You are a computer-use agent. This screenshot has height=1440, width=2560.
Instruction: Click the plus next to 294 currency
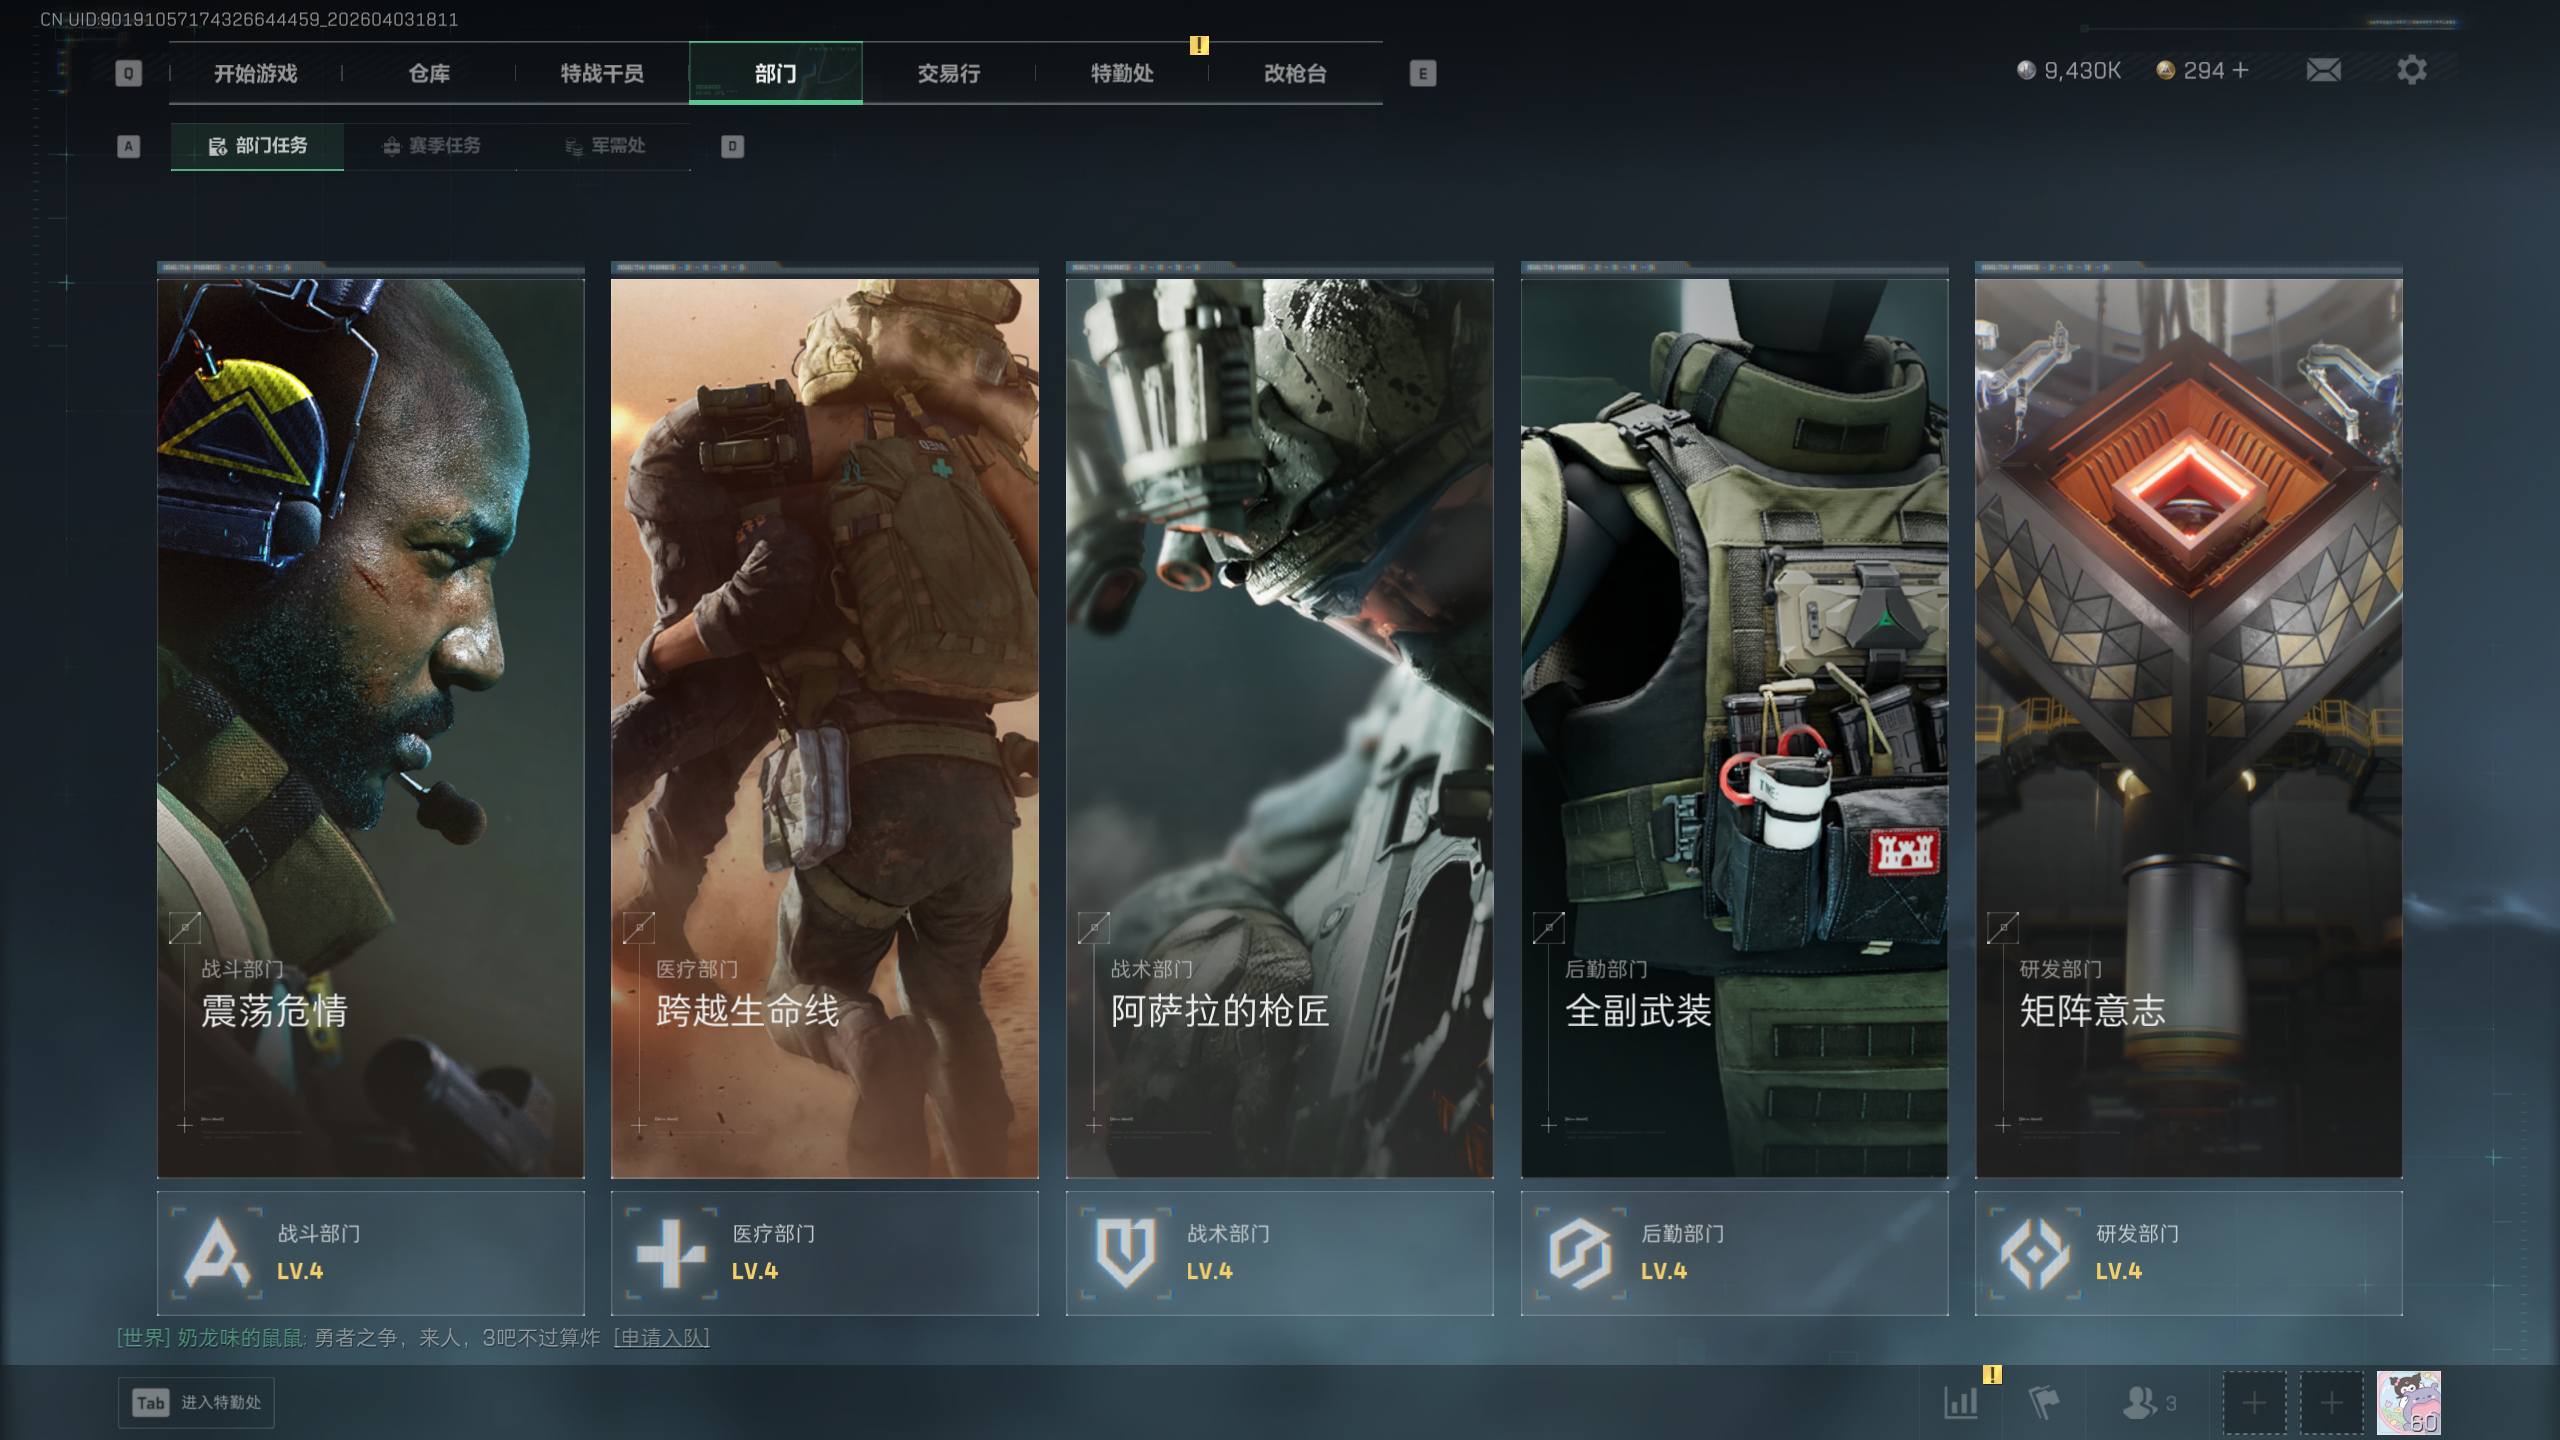click(x=2240, y=70)
